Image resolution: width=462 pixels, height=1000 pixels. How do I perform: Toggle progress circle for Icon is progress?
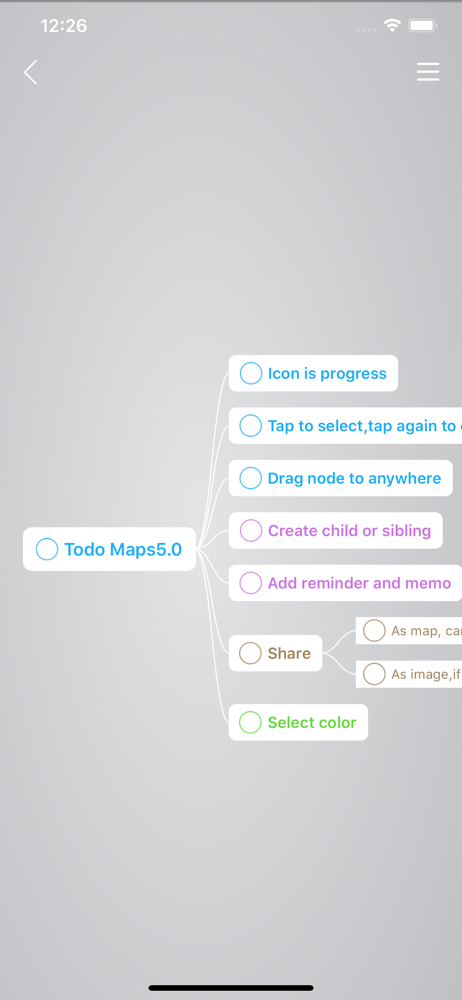[251, 373]
